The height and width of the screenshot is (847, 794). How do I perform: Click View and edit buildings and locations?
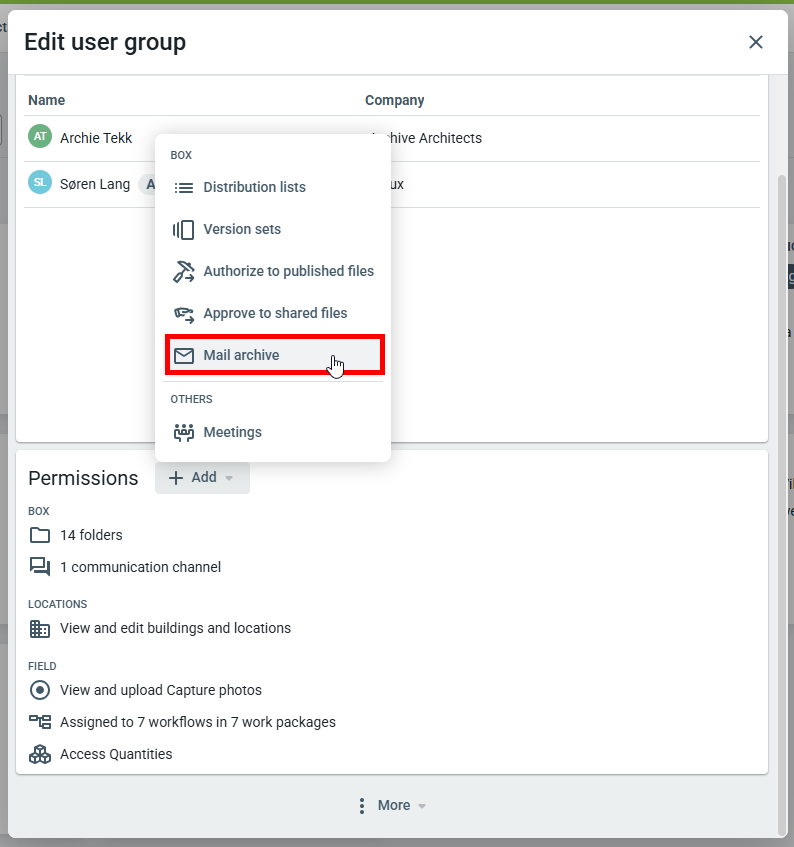pyautogui.click(x=175, y=628)
